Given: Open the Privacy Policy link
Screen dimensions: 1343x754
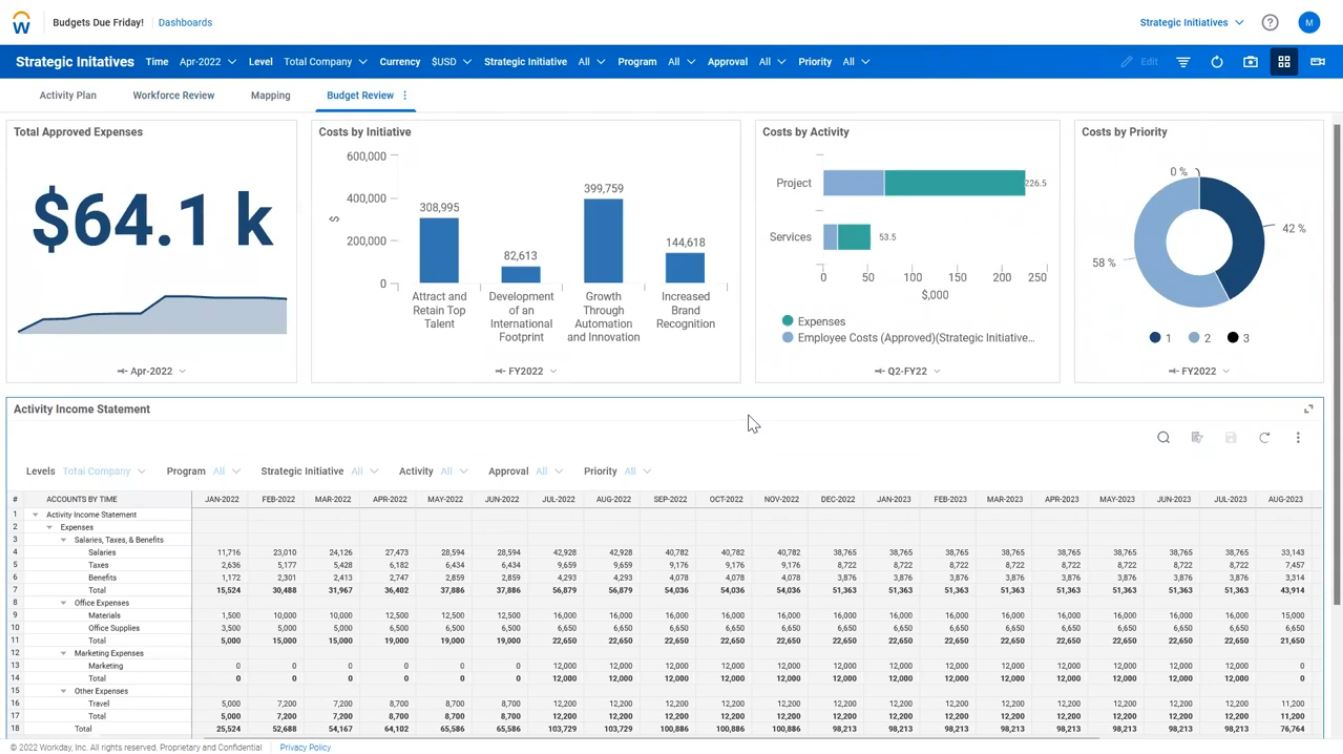Looking at the screenshot, I should point(304,747).
